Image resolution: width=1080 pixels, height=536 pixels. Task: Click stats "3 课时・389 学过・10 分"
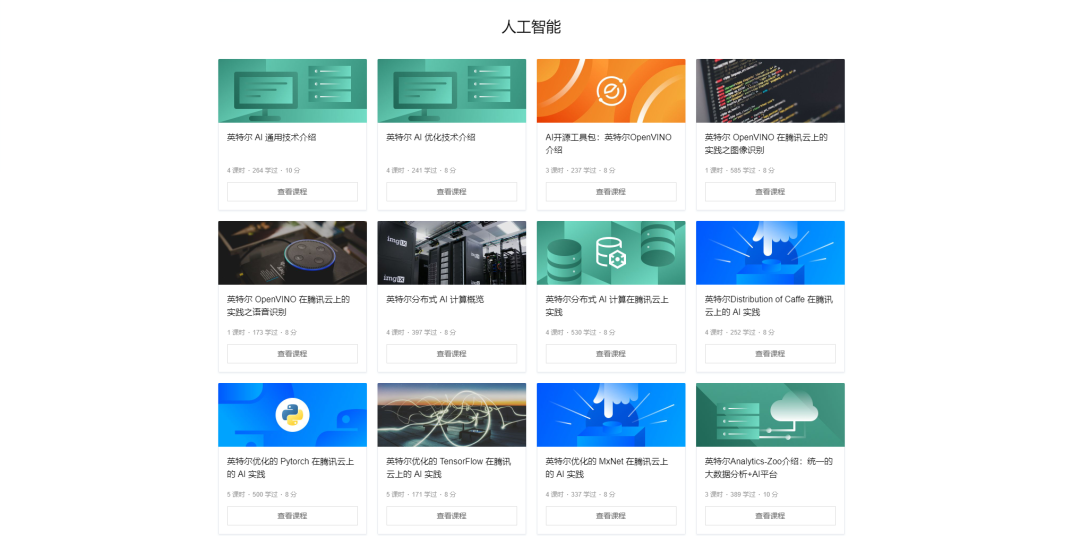742,494
